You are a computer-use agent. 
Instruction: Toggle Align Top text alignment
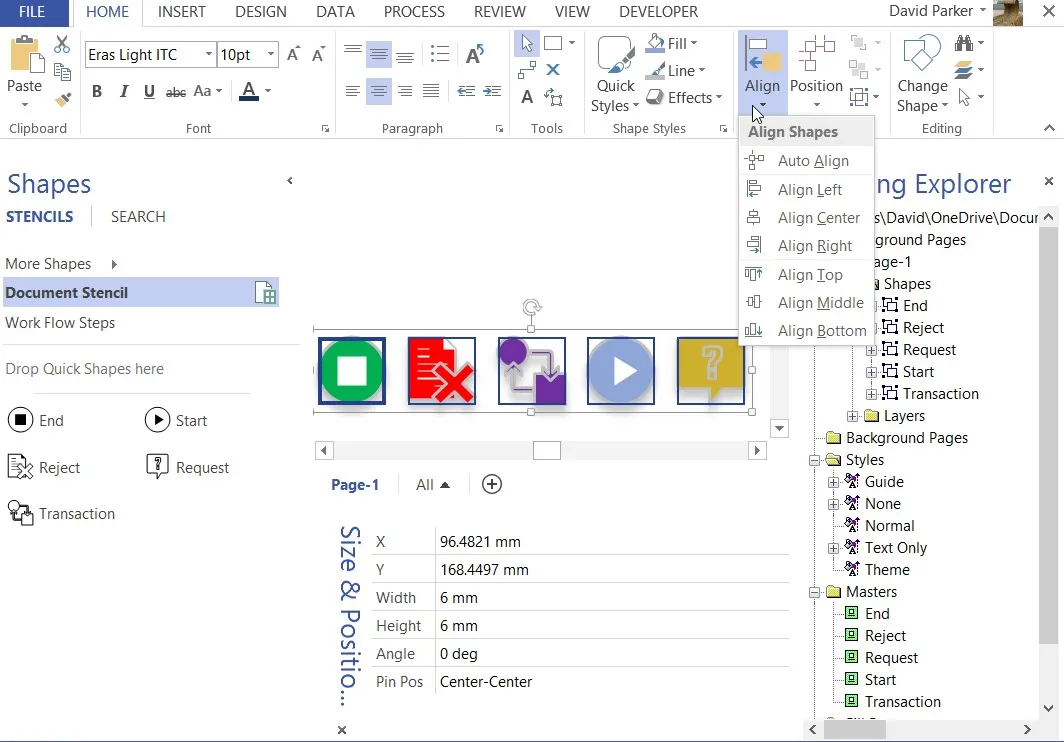tap(352, 51)
